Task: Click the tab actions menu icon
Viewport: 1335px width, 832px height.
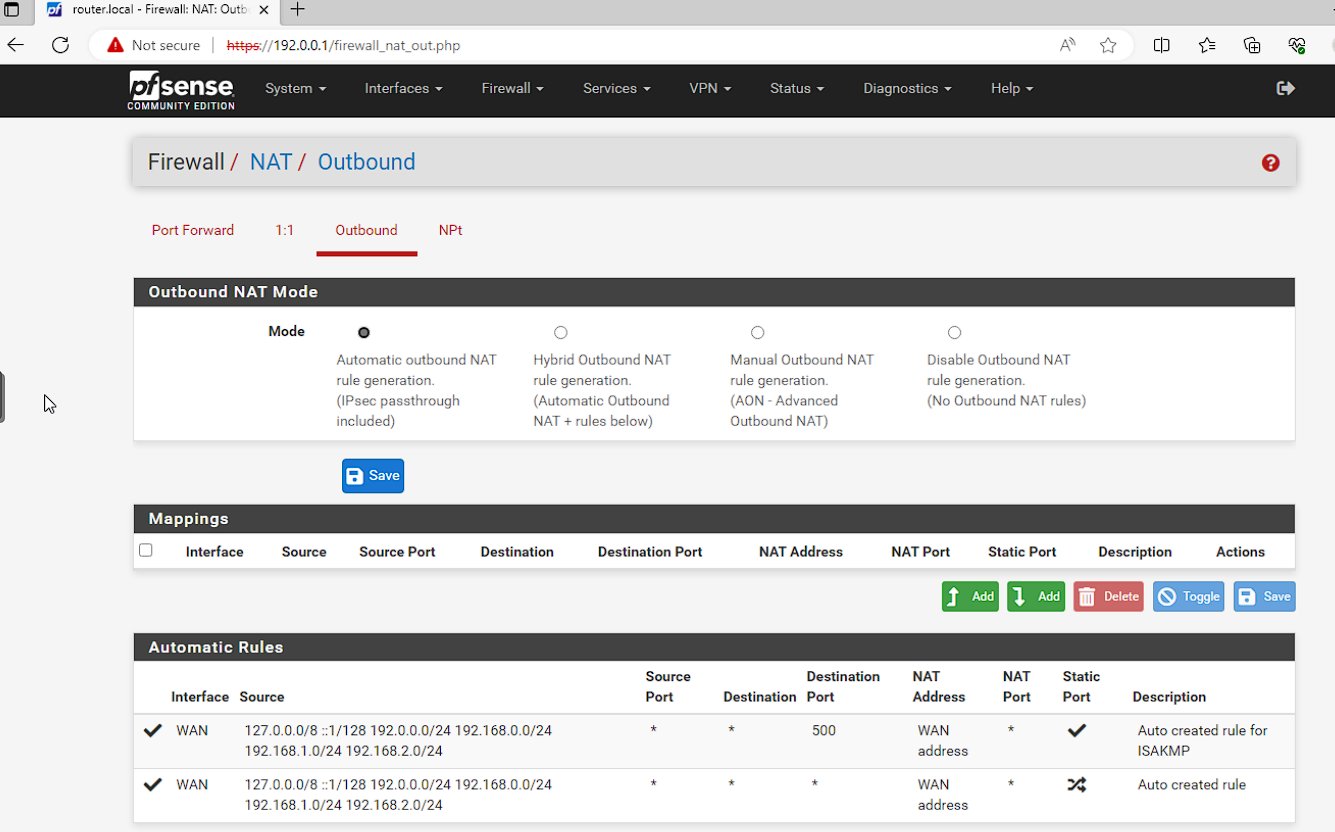Action: (x=12, y=10)
